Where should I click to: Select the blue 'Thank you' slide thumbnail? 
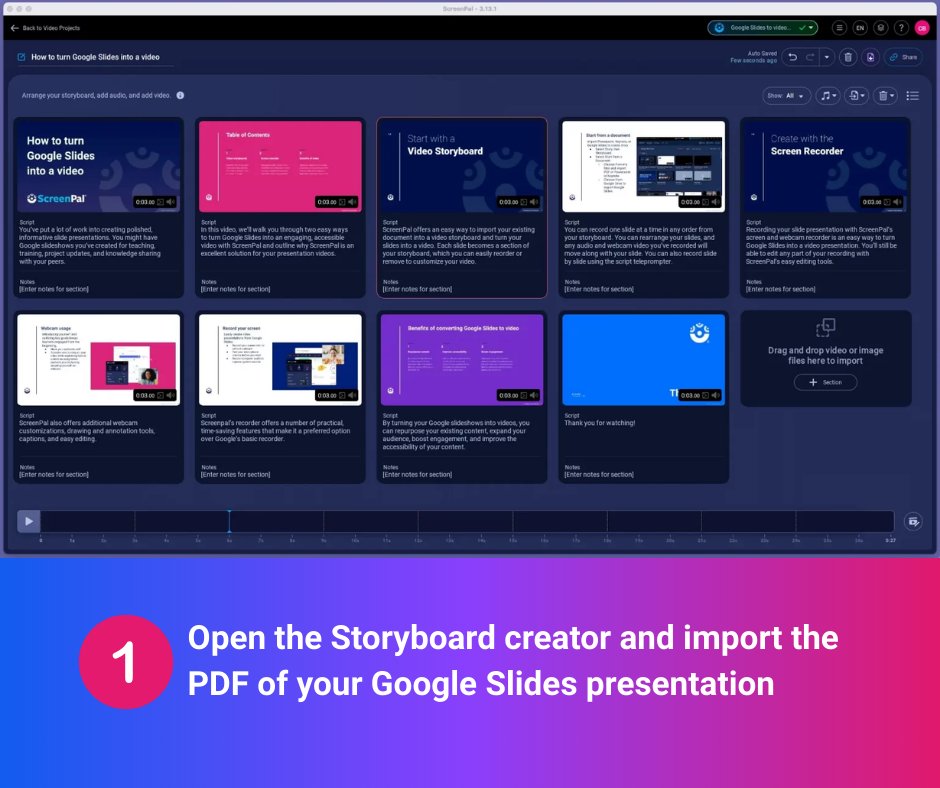point(643,360)
